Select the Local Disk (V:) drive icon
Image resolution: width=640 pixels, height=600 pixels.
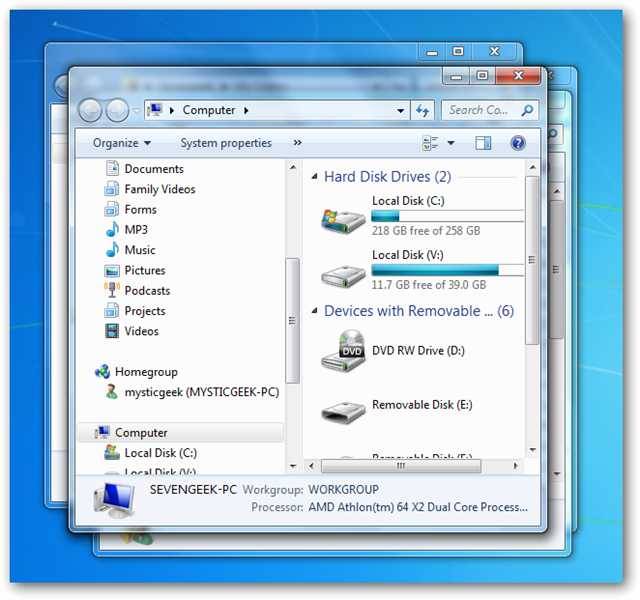tap(343, 276)
